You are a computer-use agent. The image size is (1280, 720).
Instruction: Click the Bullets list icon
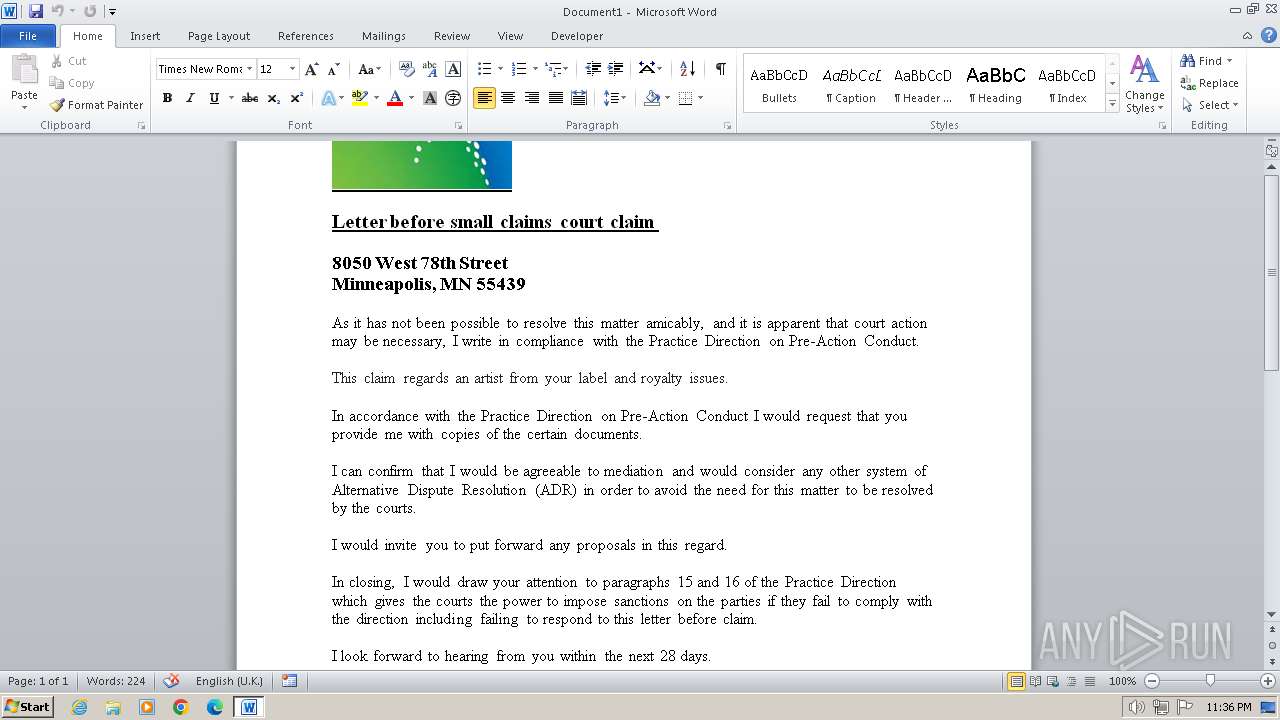485,69
